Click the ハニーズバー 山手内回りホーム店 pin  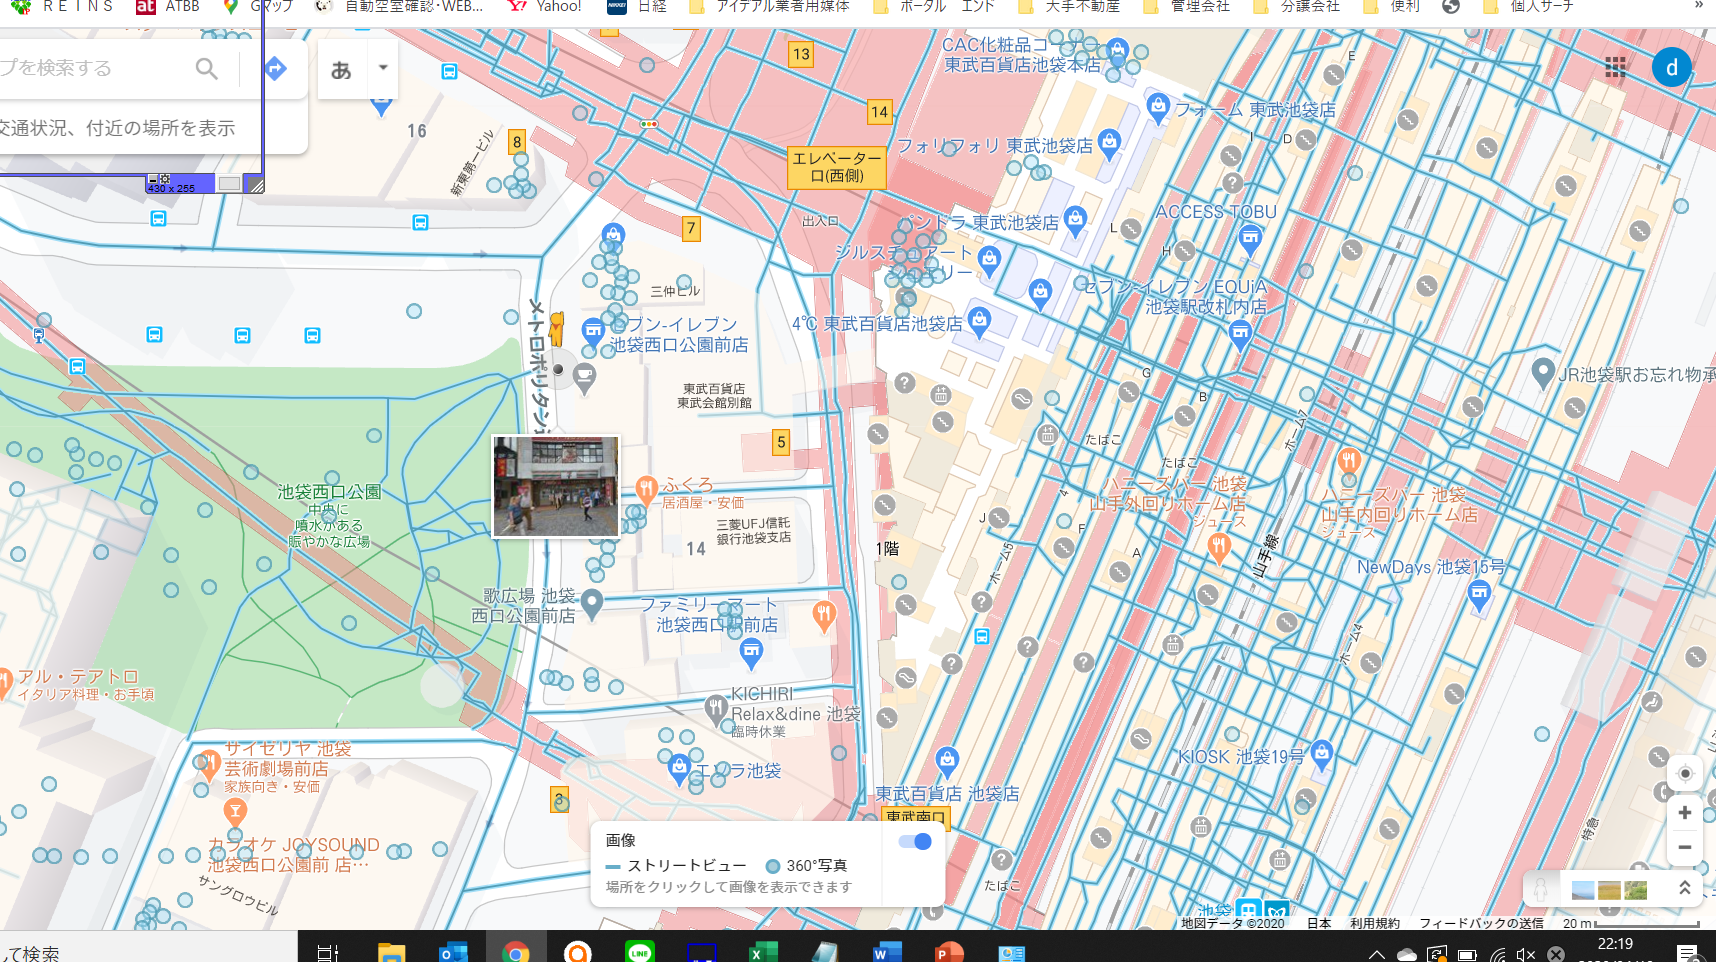pyautogui.click(x=1348, y=462)
